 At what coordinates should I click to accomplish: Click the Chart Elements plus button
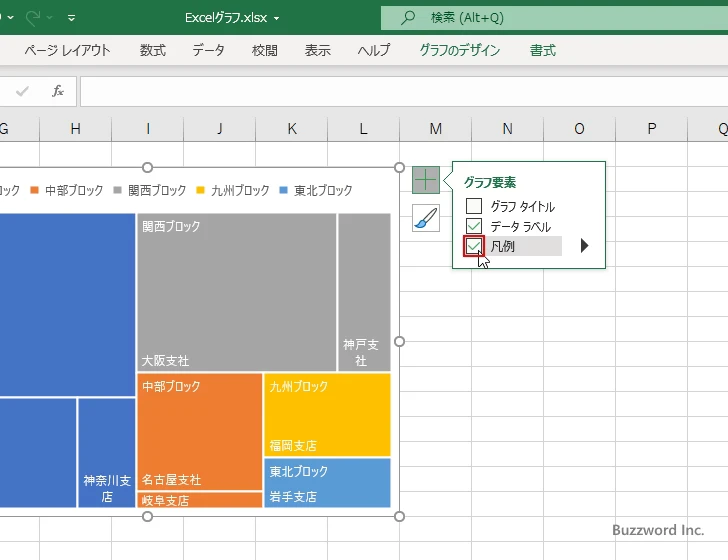[426, 180]
